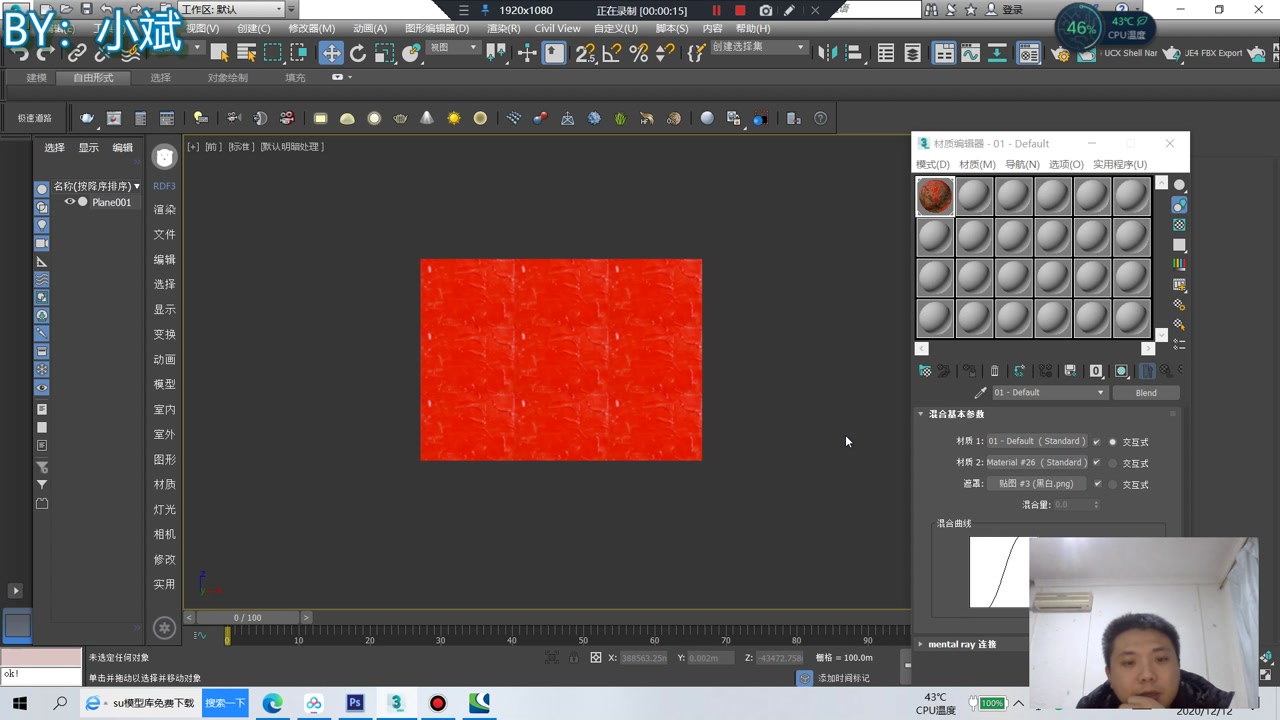Switch to the Freeform ribbon tab

93,77
